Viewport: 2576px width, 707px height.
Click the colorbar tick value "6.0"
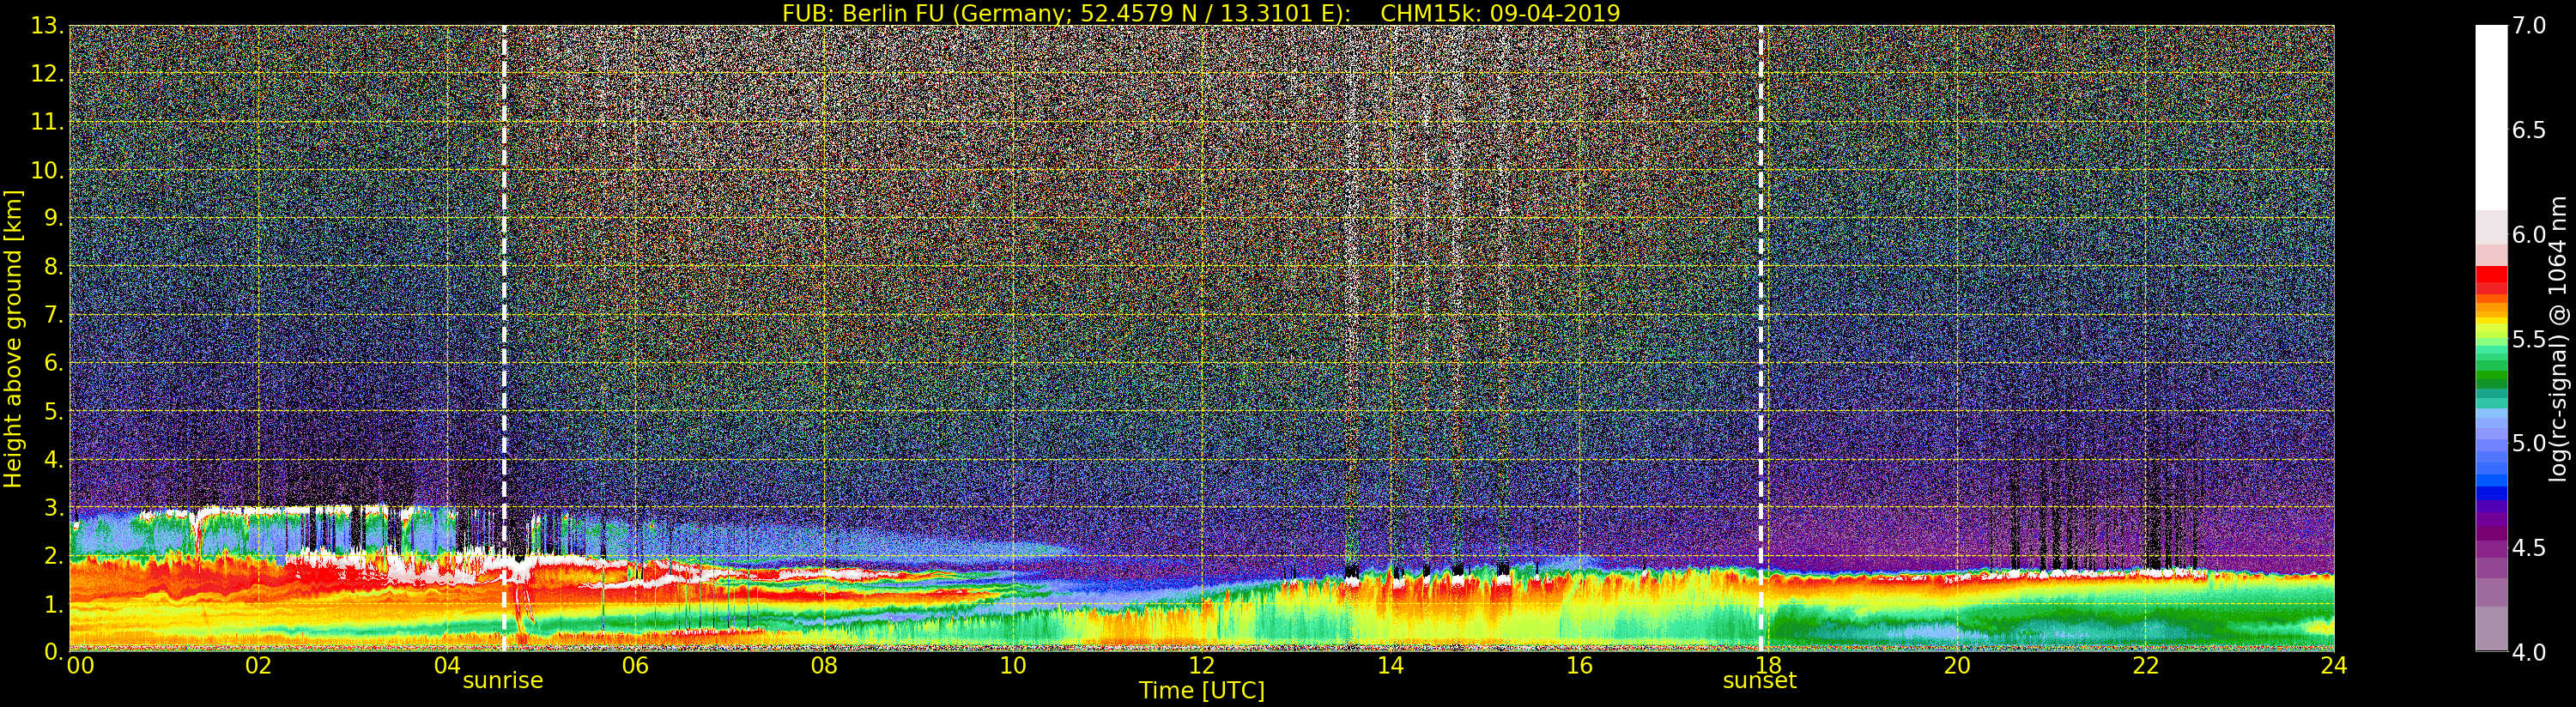[x=2529, y=234]
